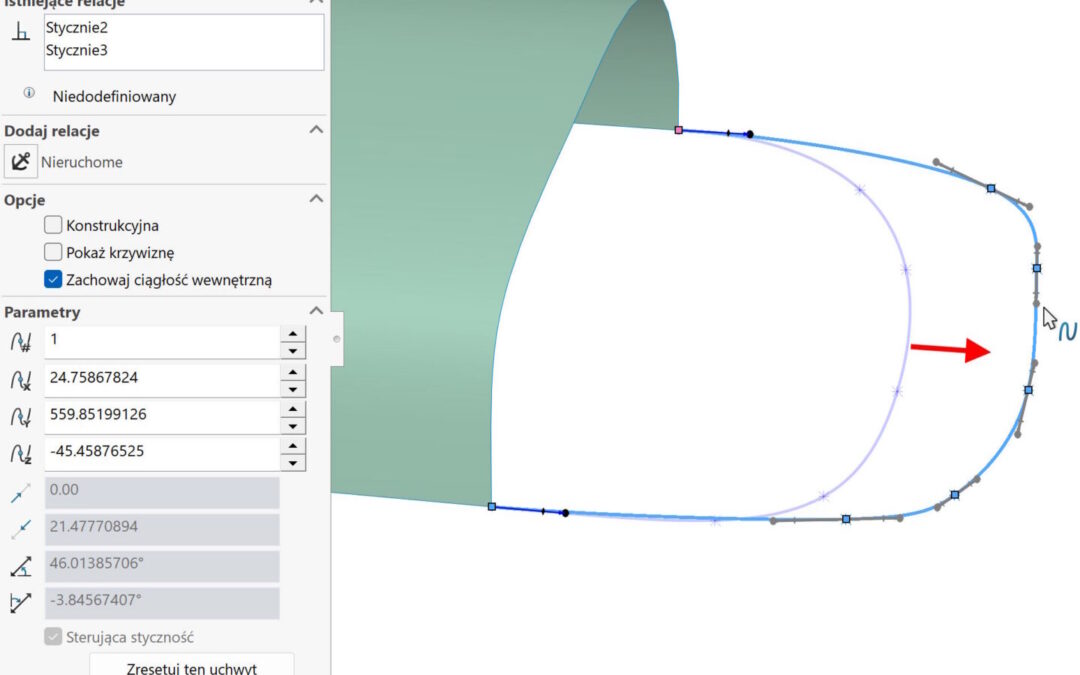Image resolution: width=1080 pixels, height=675 pixels.
Task: Click the spline point number icon
Action: (x=21, y=341)
